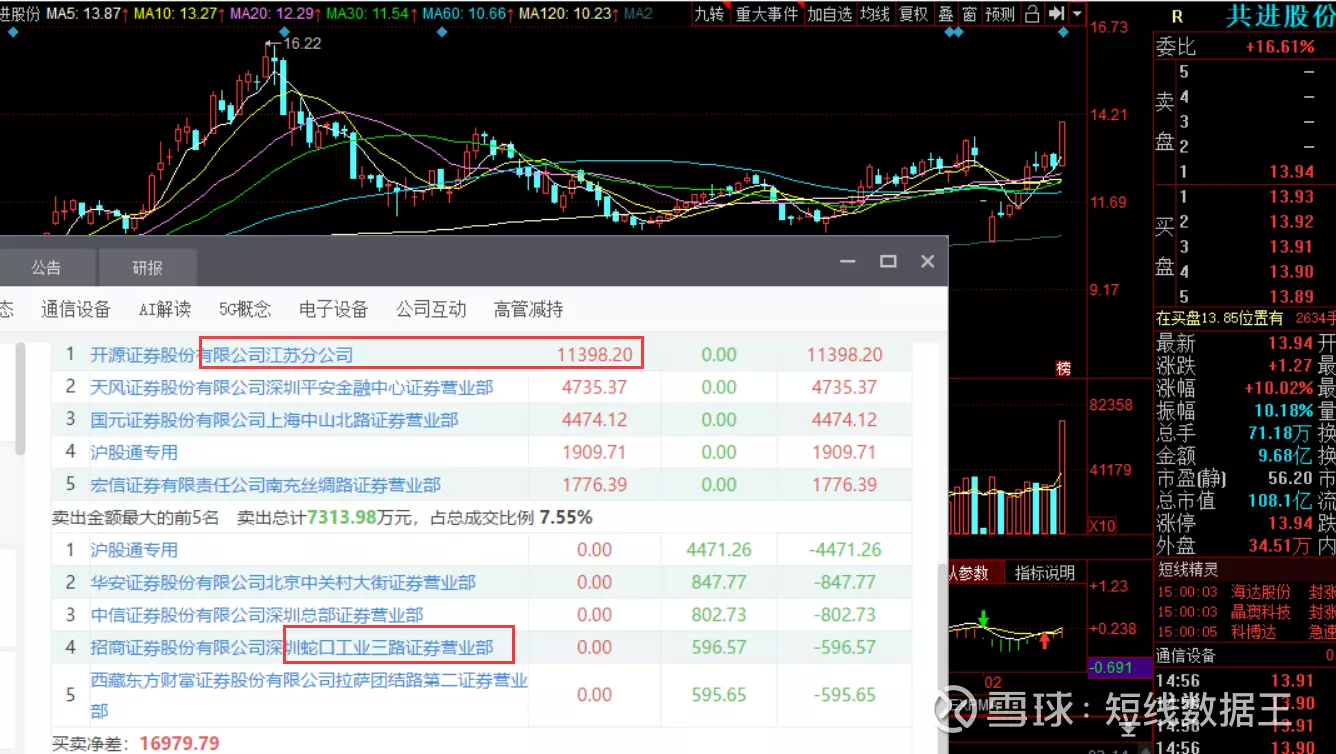1336x754 pixels.
Task: Click the 16979.79 net difference value
Action: click(x=179, y=744)
